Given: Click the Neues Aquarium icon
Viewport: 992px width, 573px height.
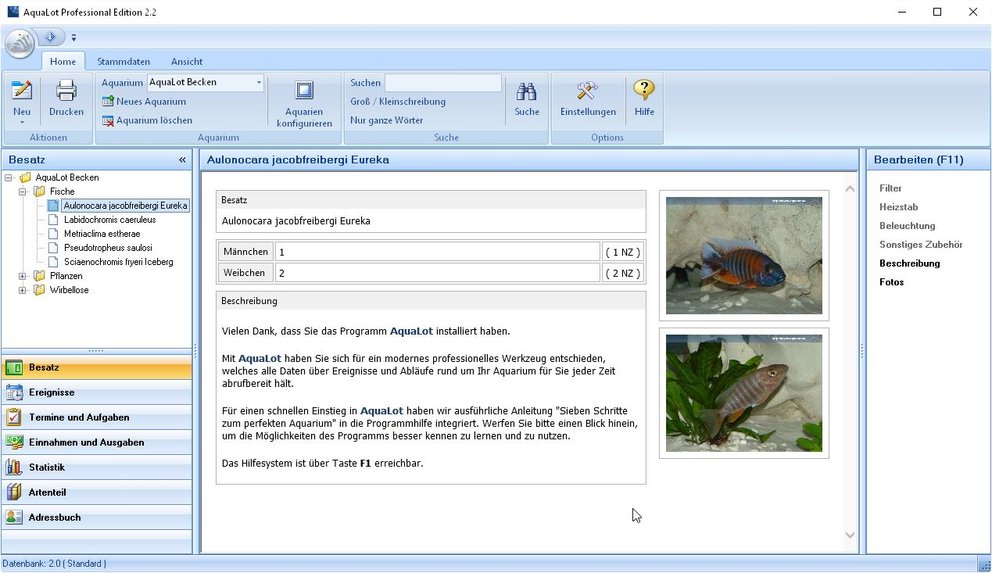Looking at the screenshot, I should pyautogui.click(x=108, y=101).
